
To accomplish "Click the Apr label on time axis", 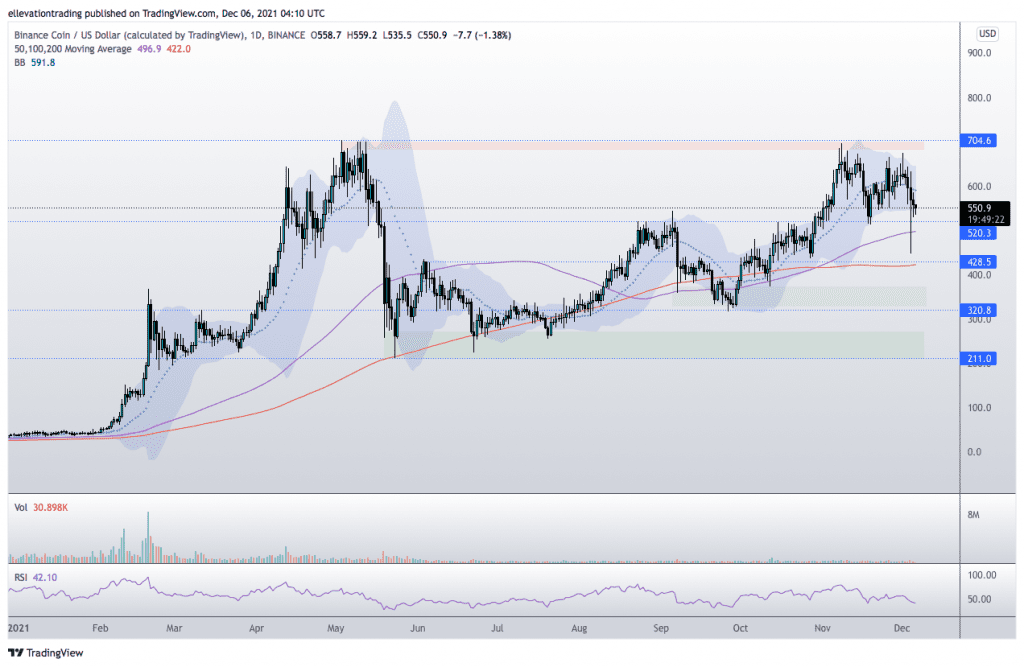I will [256, 628].
